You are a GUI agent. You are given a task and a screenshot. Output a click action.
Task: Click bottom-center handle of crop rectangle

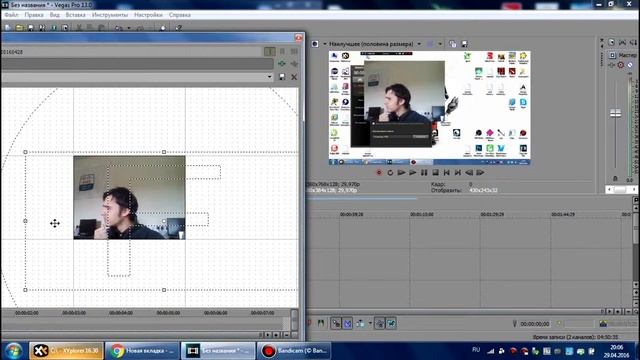pos(164,290)
